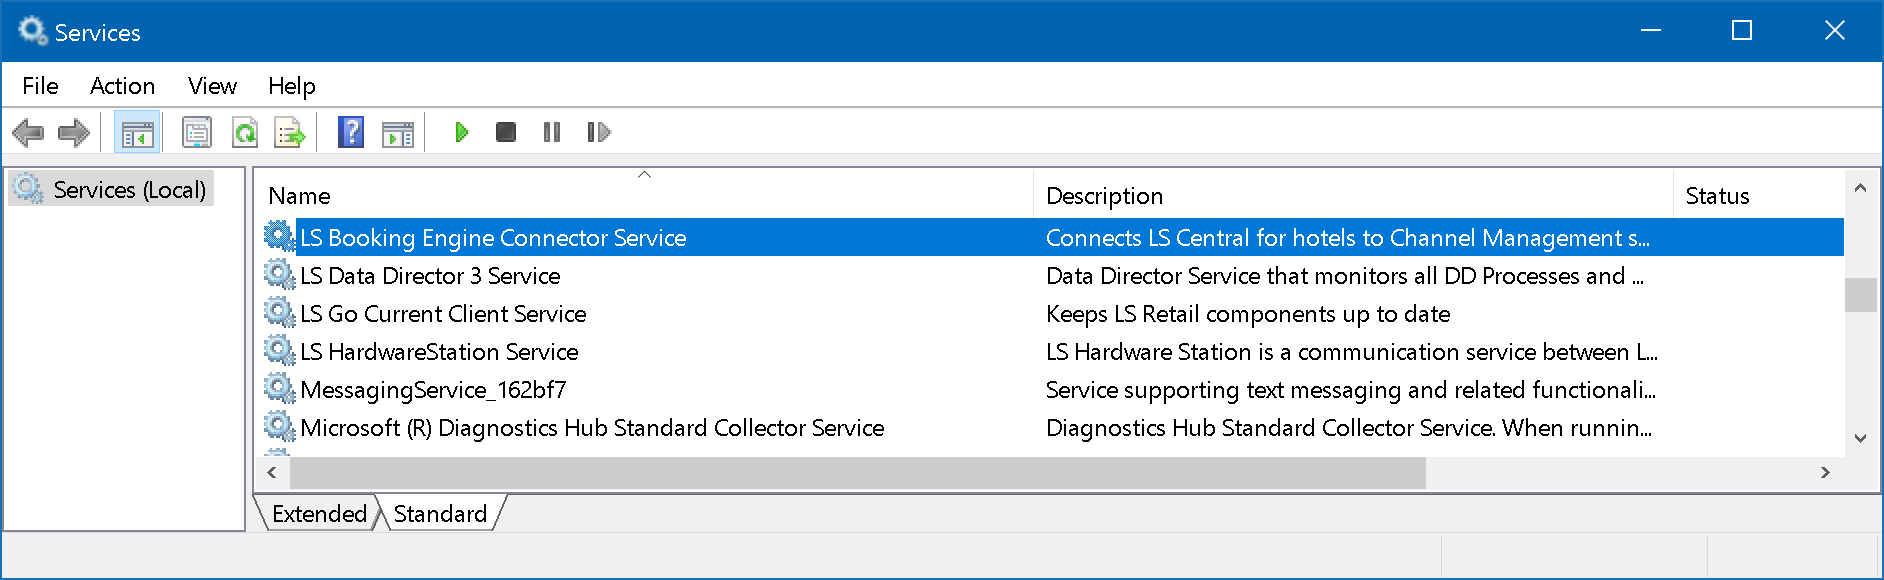This screenshot has width=1884, height=580.
Task: Click the Restart Service toolbar icon
Action: 598,132
